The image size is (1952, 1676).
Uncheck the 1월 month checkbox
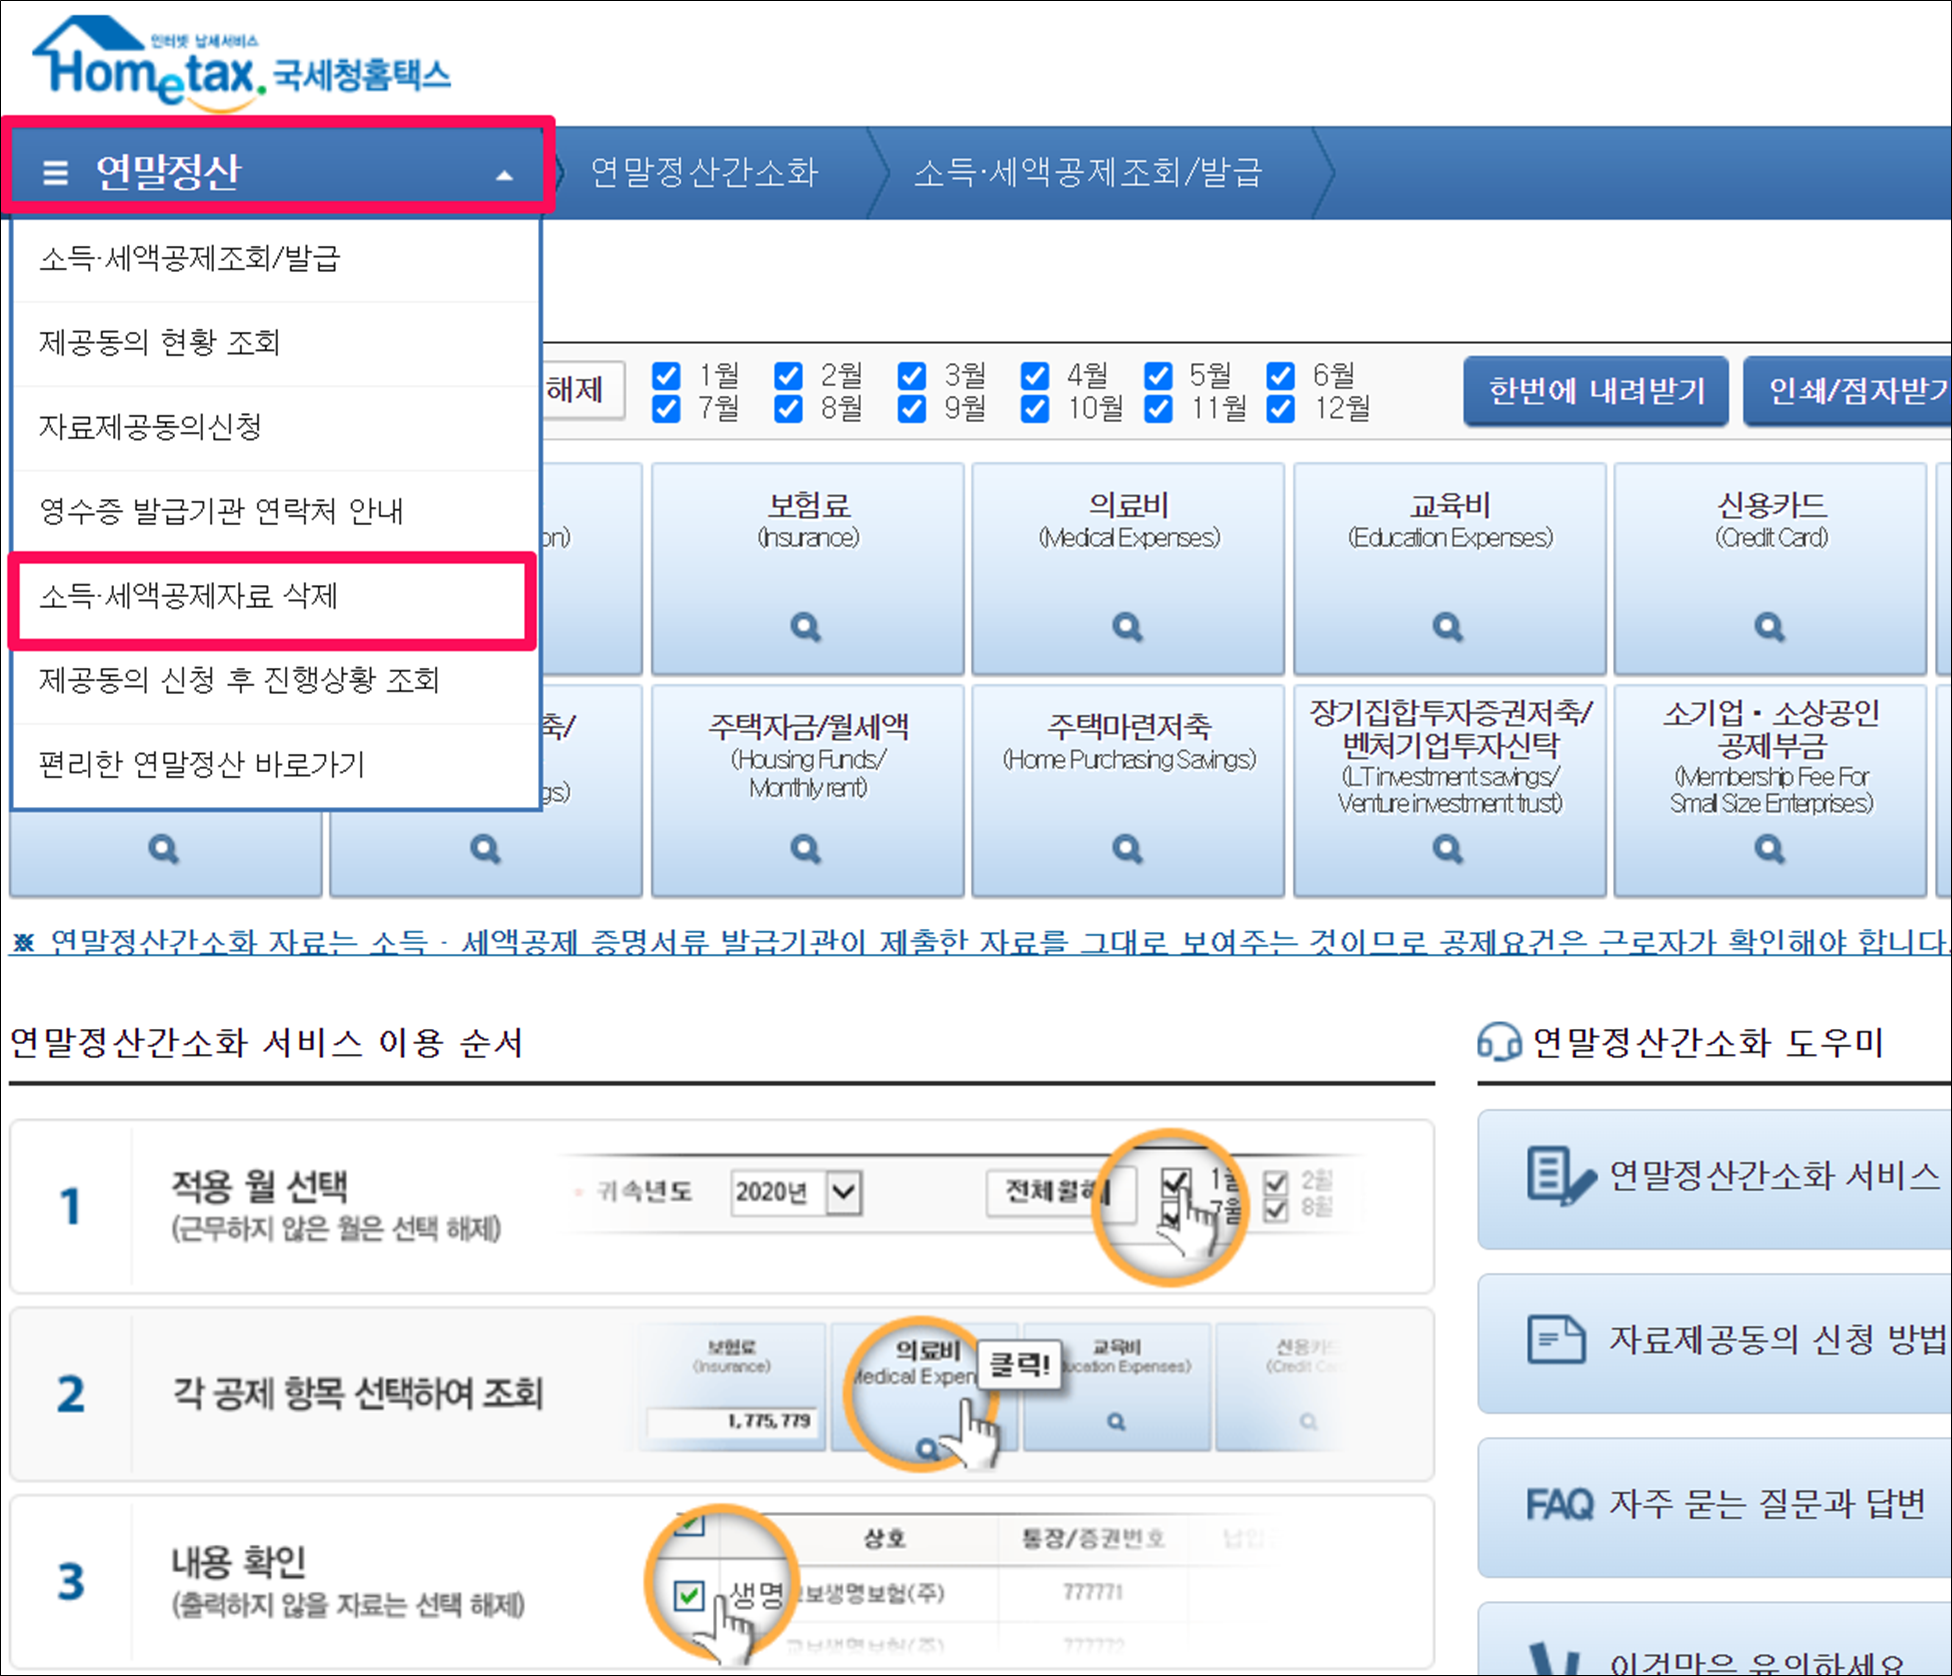click(x=666, y=376)
